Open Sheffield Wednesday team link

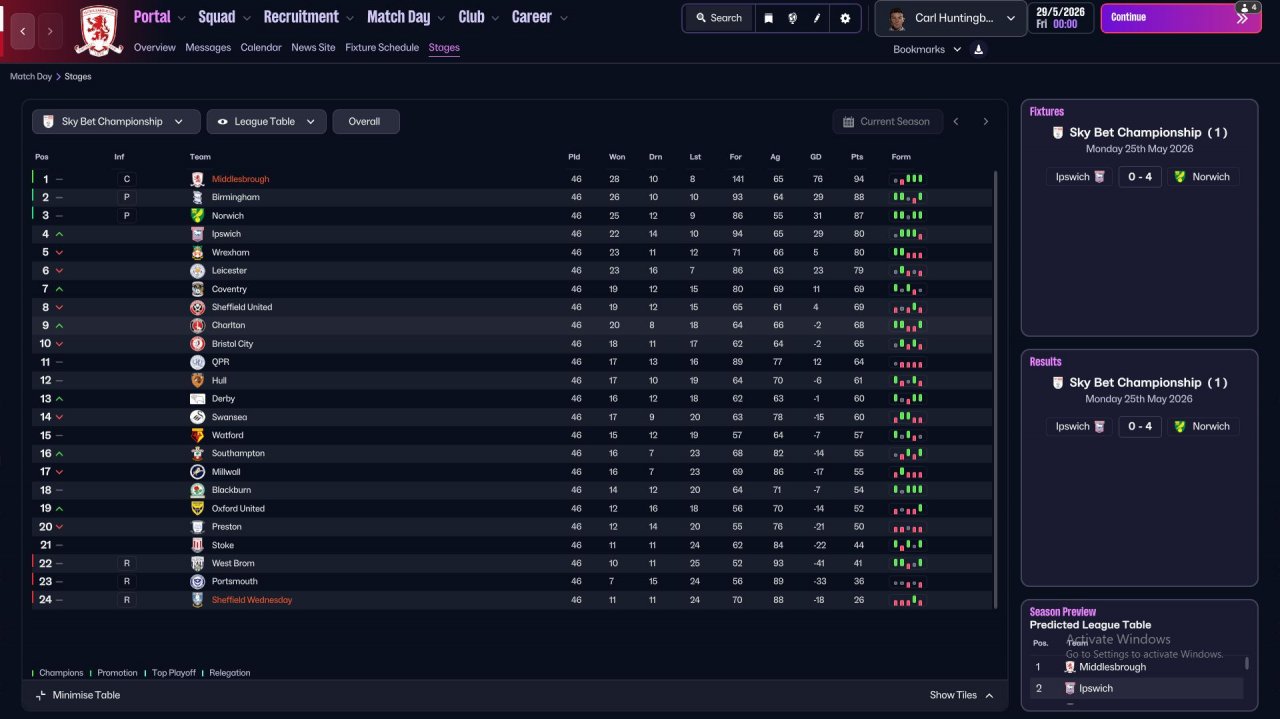(252, 600)
